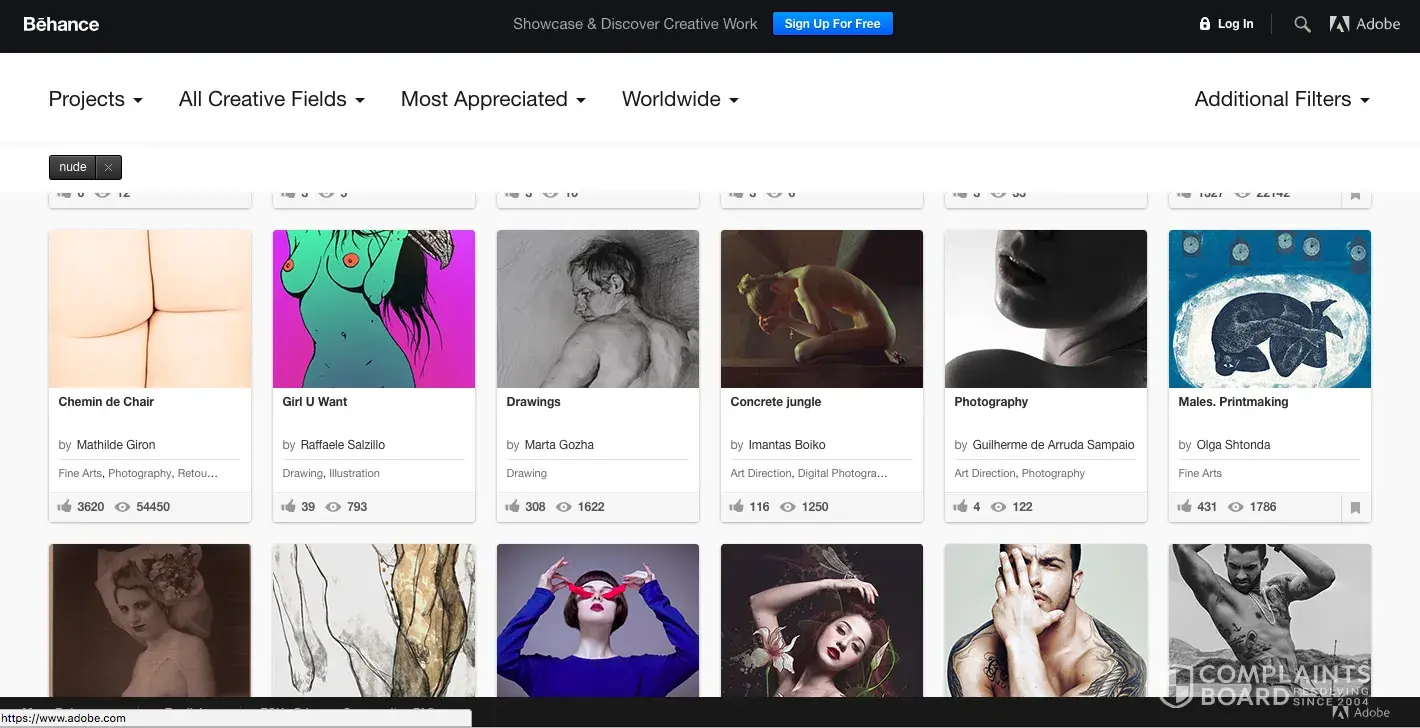Open the Males. Printmaking project thumbnail
This screenshot has height=728, width=1420.
1269,309
